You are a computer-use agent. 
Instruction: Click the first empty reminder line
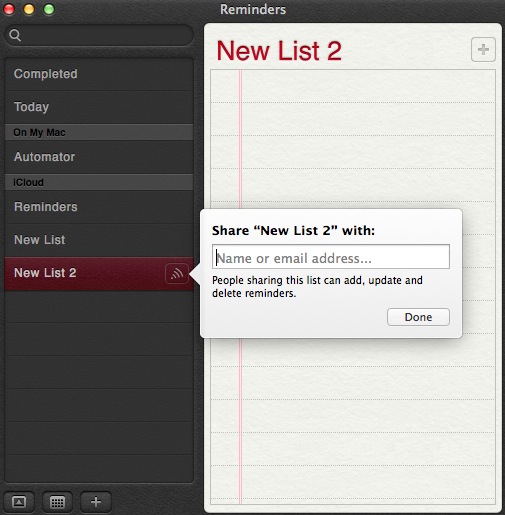(353, 86)
